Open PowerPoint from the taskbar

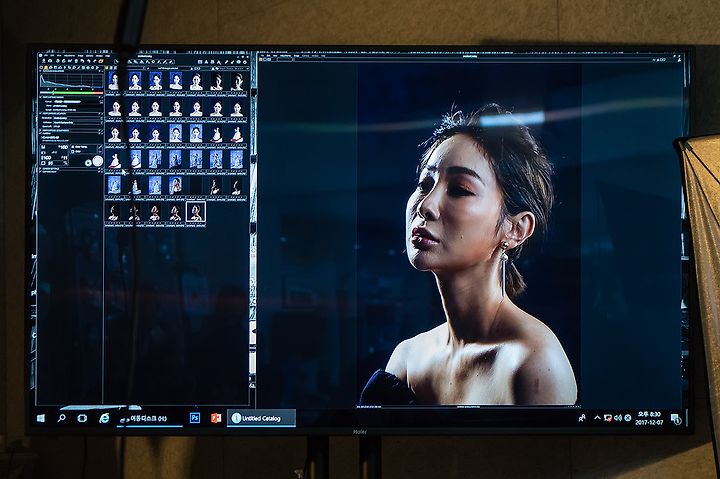[216, 418]
